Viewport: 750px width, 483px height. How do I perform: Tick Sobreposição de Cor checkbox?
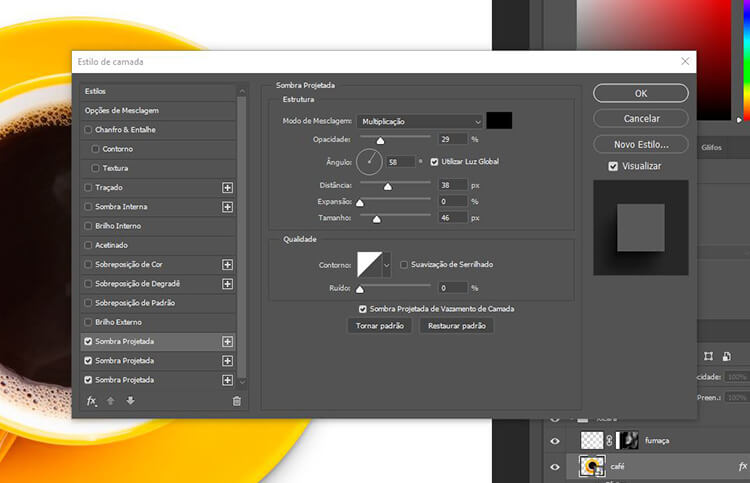[x=88, y=264]
